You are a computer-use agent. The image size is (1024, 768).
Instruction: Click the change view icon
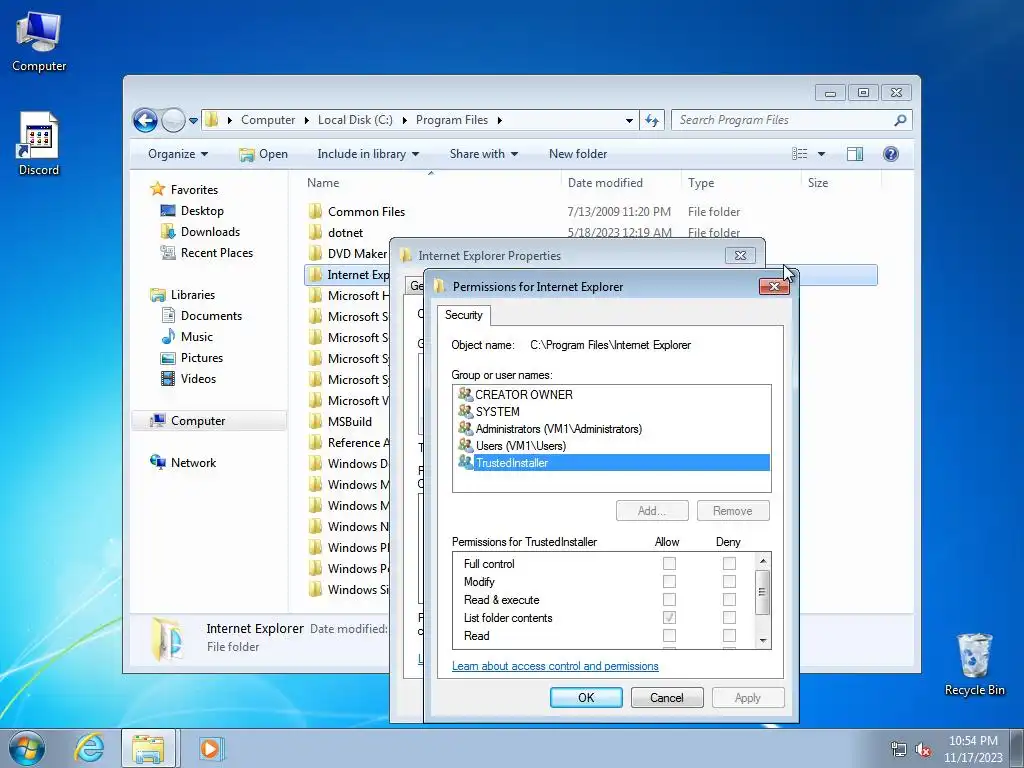(x=800, y=154)
